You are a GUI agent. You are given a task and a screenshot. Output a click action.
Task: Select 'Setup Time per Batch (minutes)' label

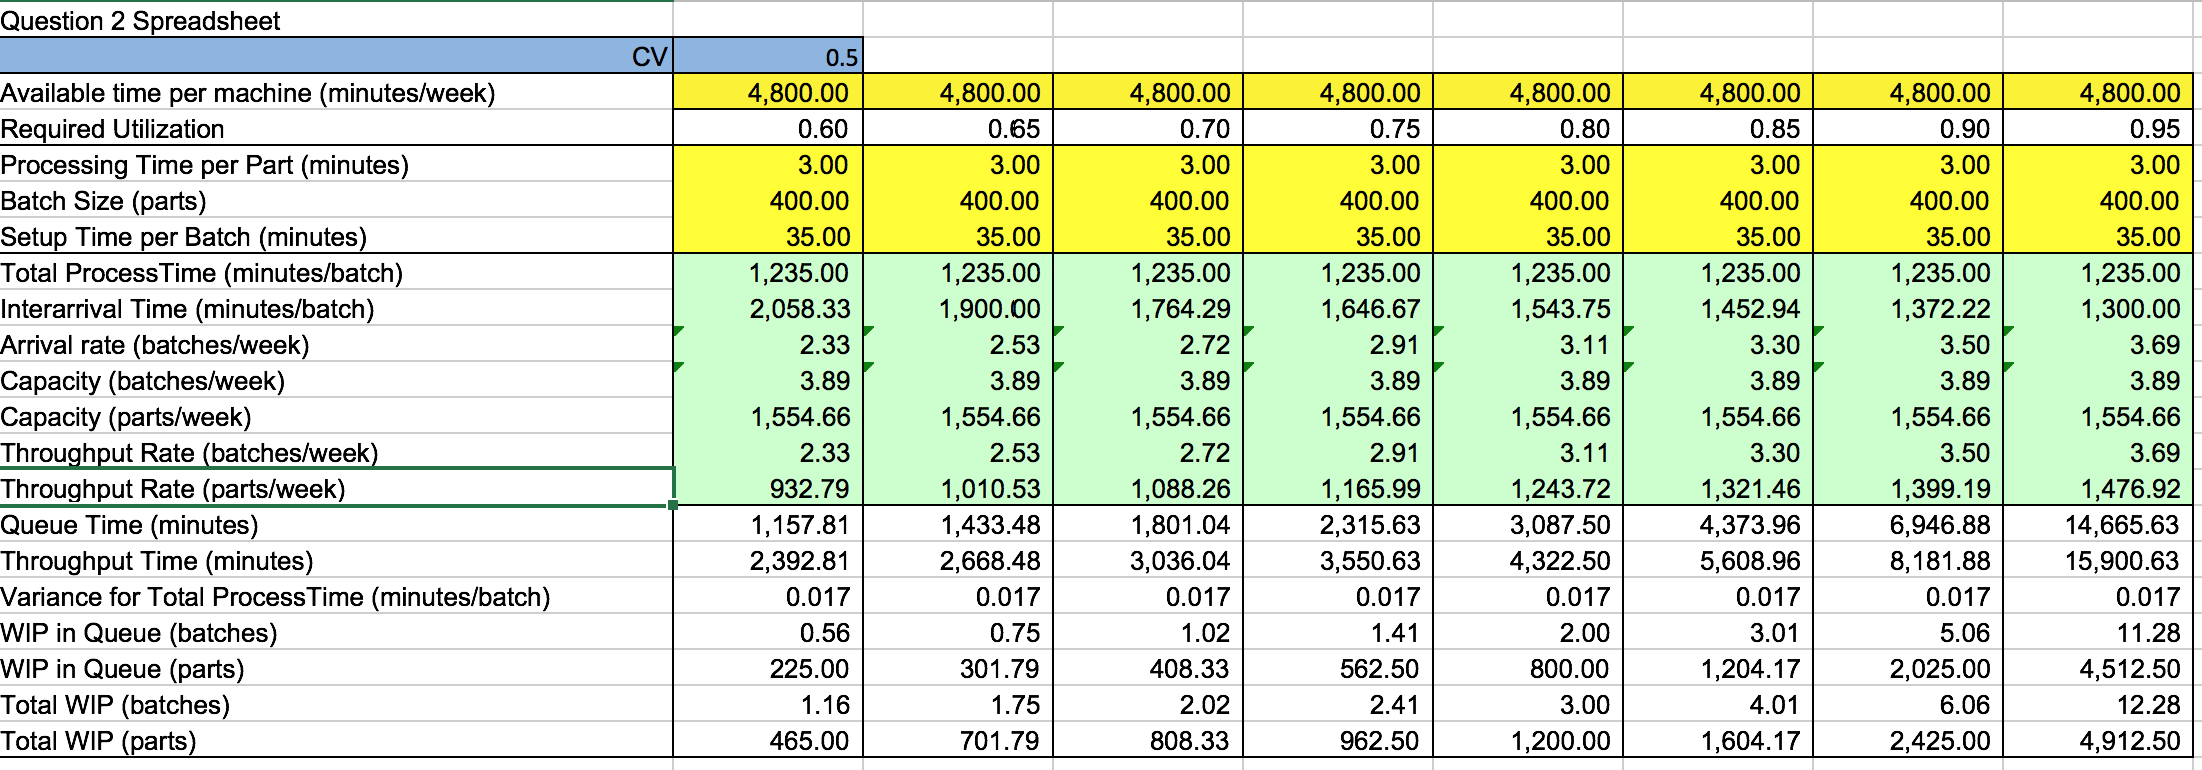(x=336, y=236)
